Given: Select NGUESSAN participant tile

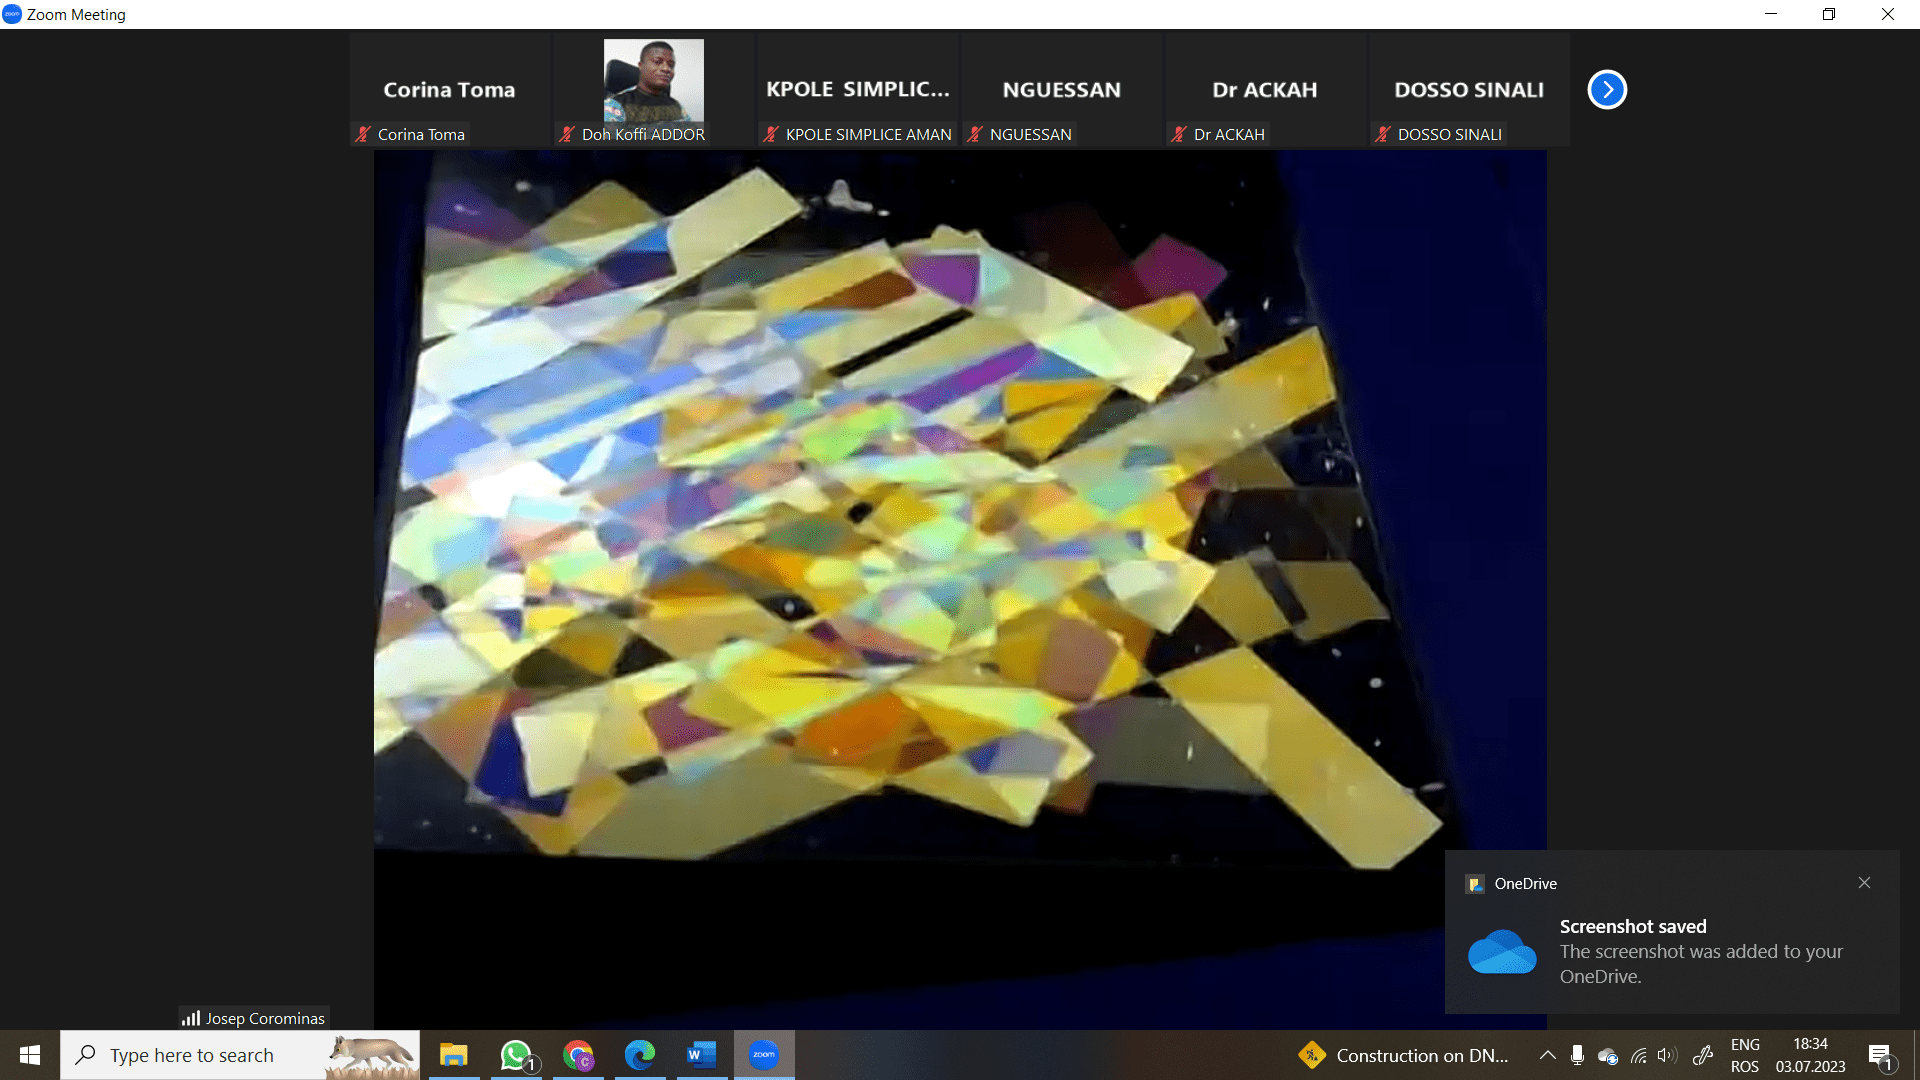Looking at the screenshot, I should [1062, 89].
